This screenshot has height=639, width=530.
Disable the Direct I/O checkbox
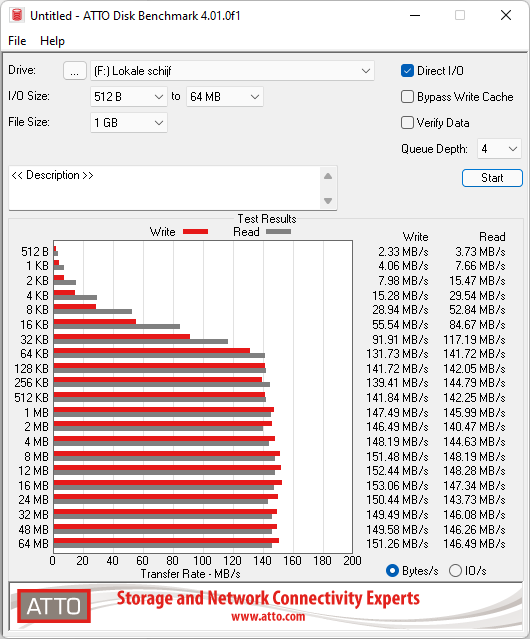pyautogui.click(x=407, y=71)
